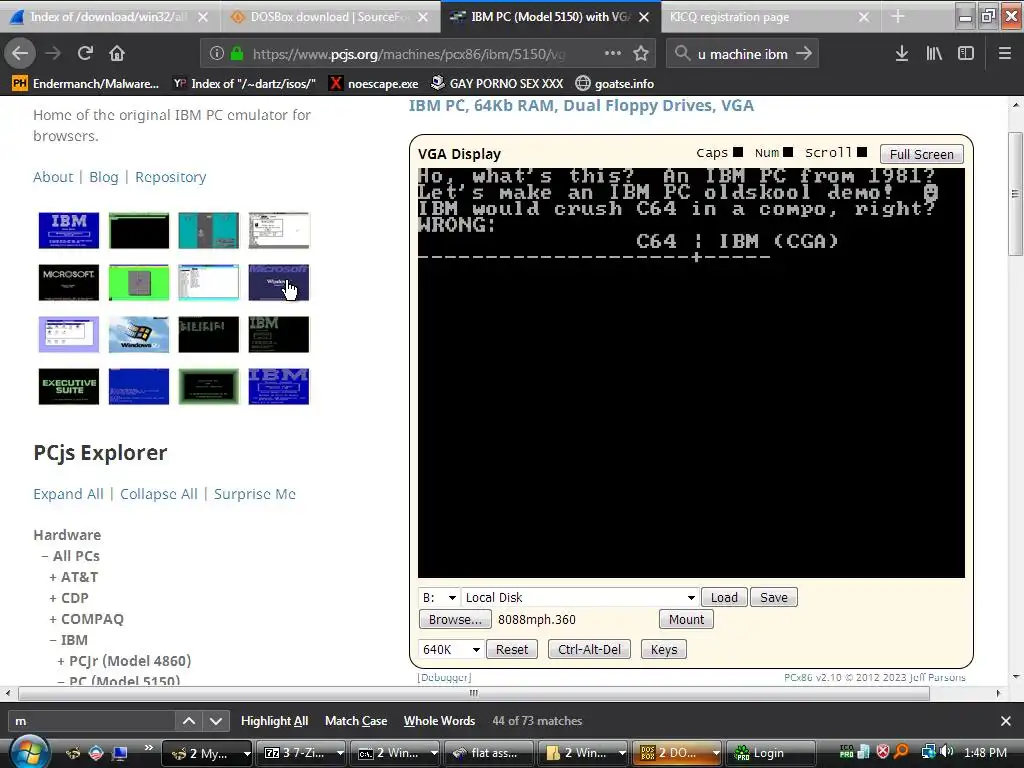Screen dimensions: 1024x768
Task: Open the Executive Suite thumbnail
Action: tap(69, 387)
